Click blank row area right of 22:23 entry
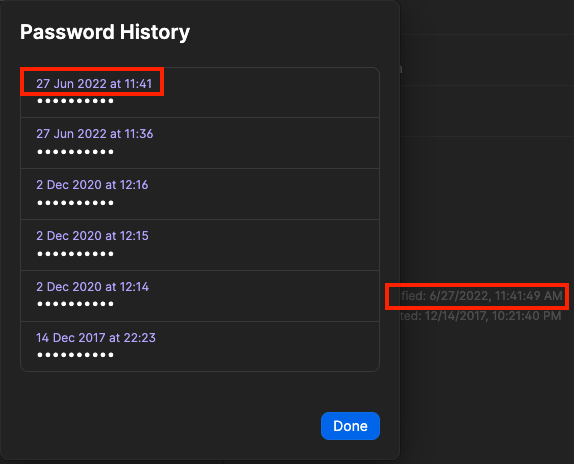574x464 pixels. tap(267, 346)
